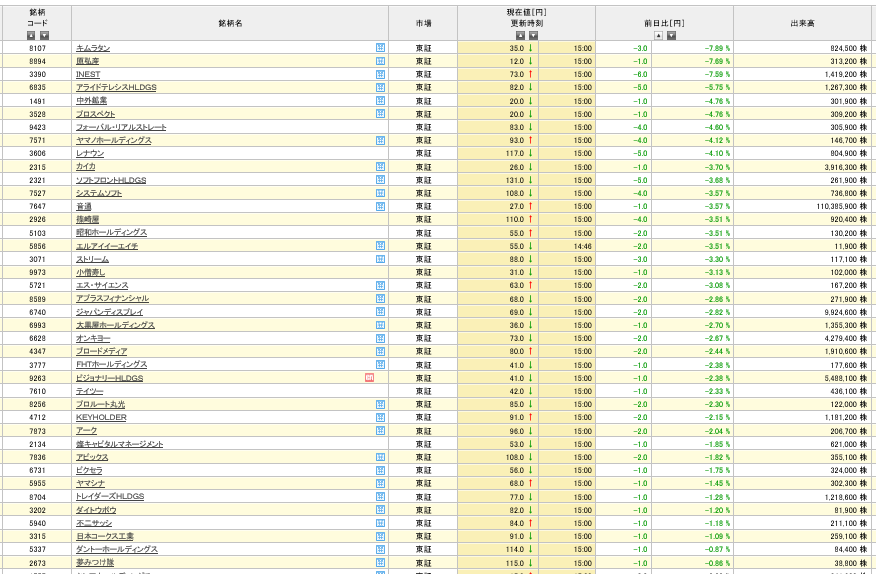This screenshot has width=876, height=574.
Task: Click the blue grid icon in システムソフト row
Action: click(x=380, y=193)
